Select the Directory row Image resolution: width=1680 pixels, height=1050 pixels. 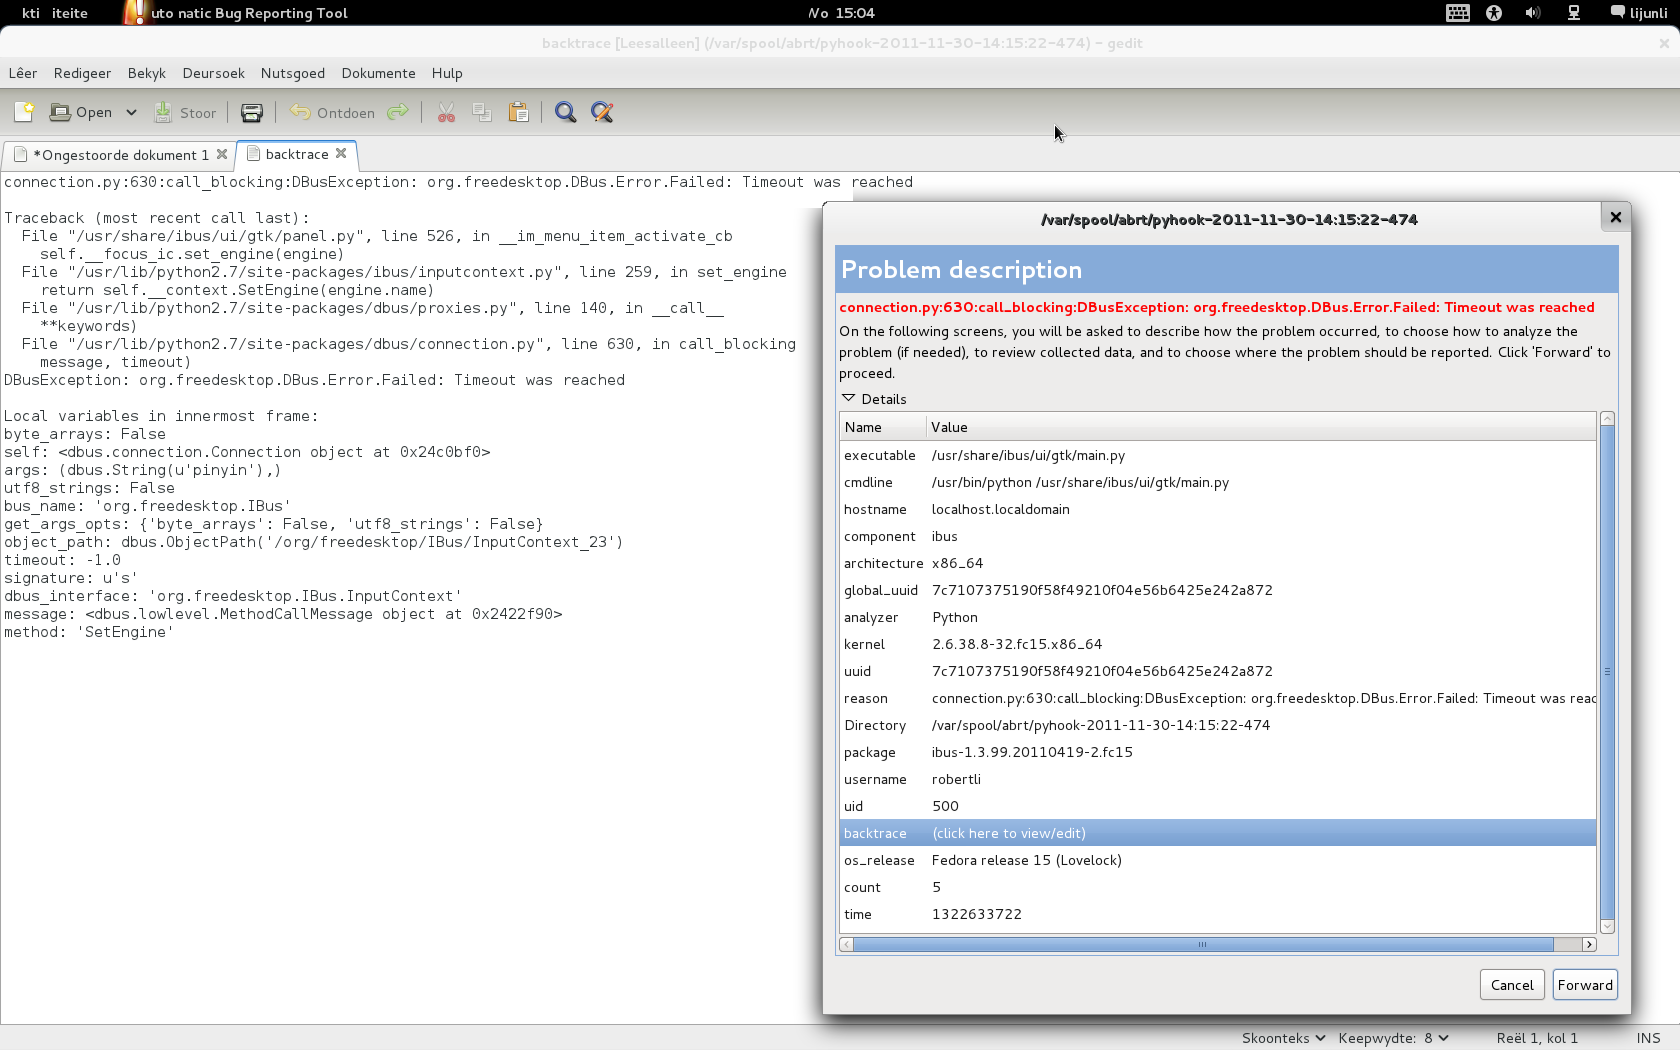[x=1217, y=725]
